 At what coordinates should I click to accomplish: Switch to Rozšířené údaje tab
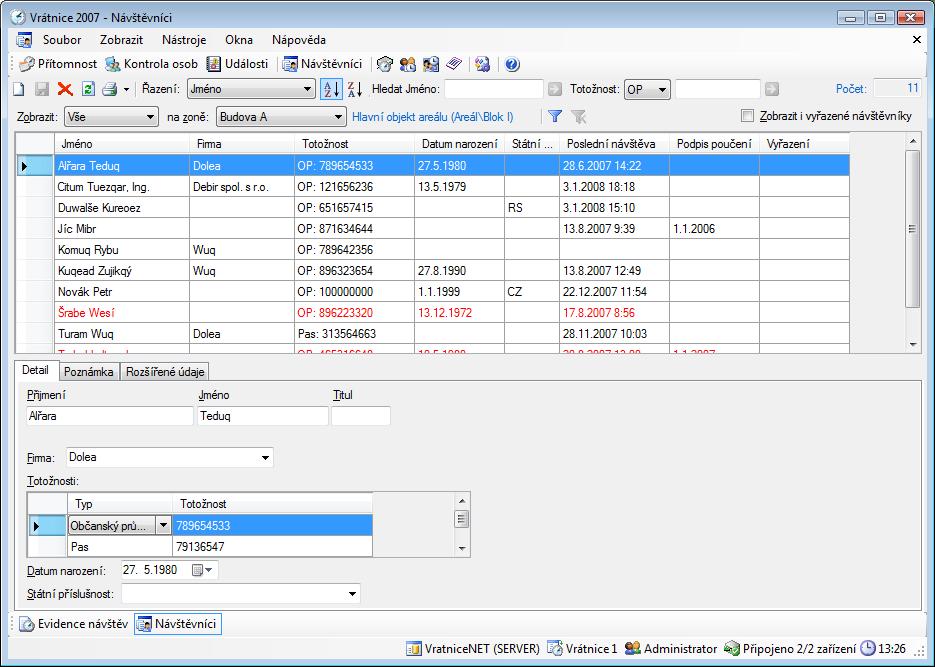pyautogui.click(x=165, y=372)
